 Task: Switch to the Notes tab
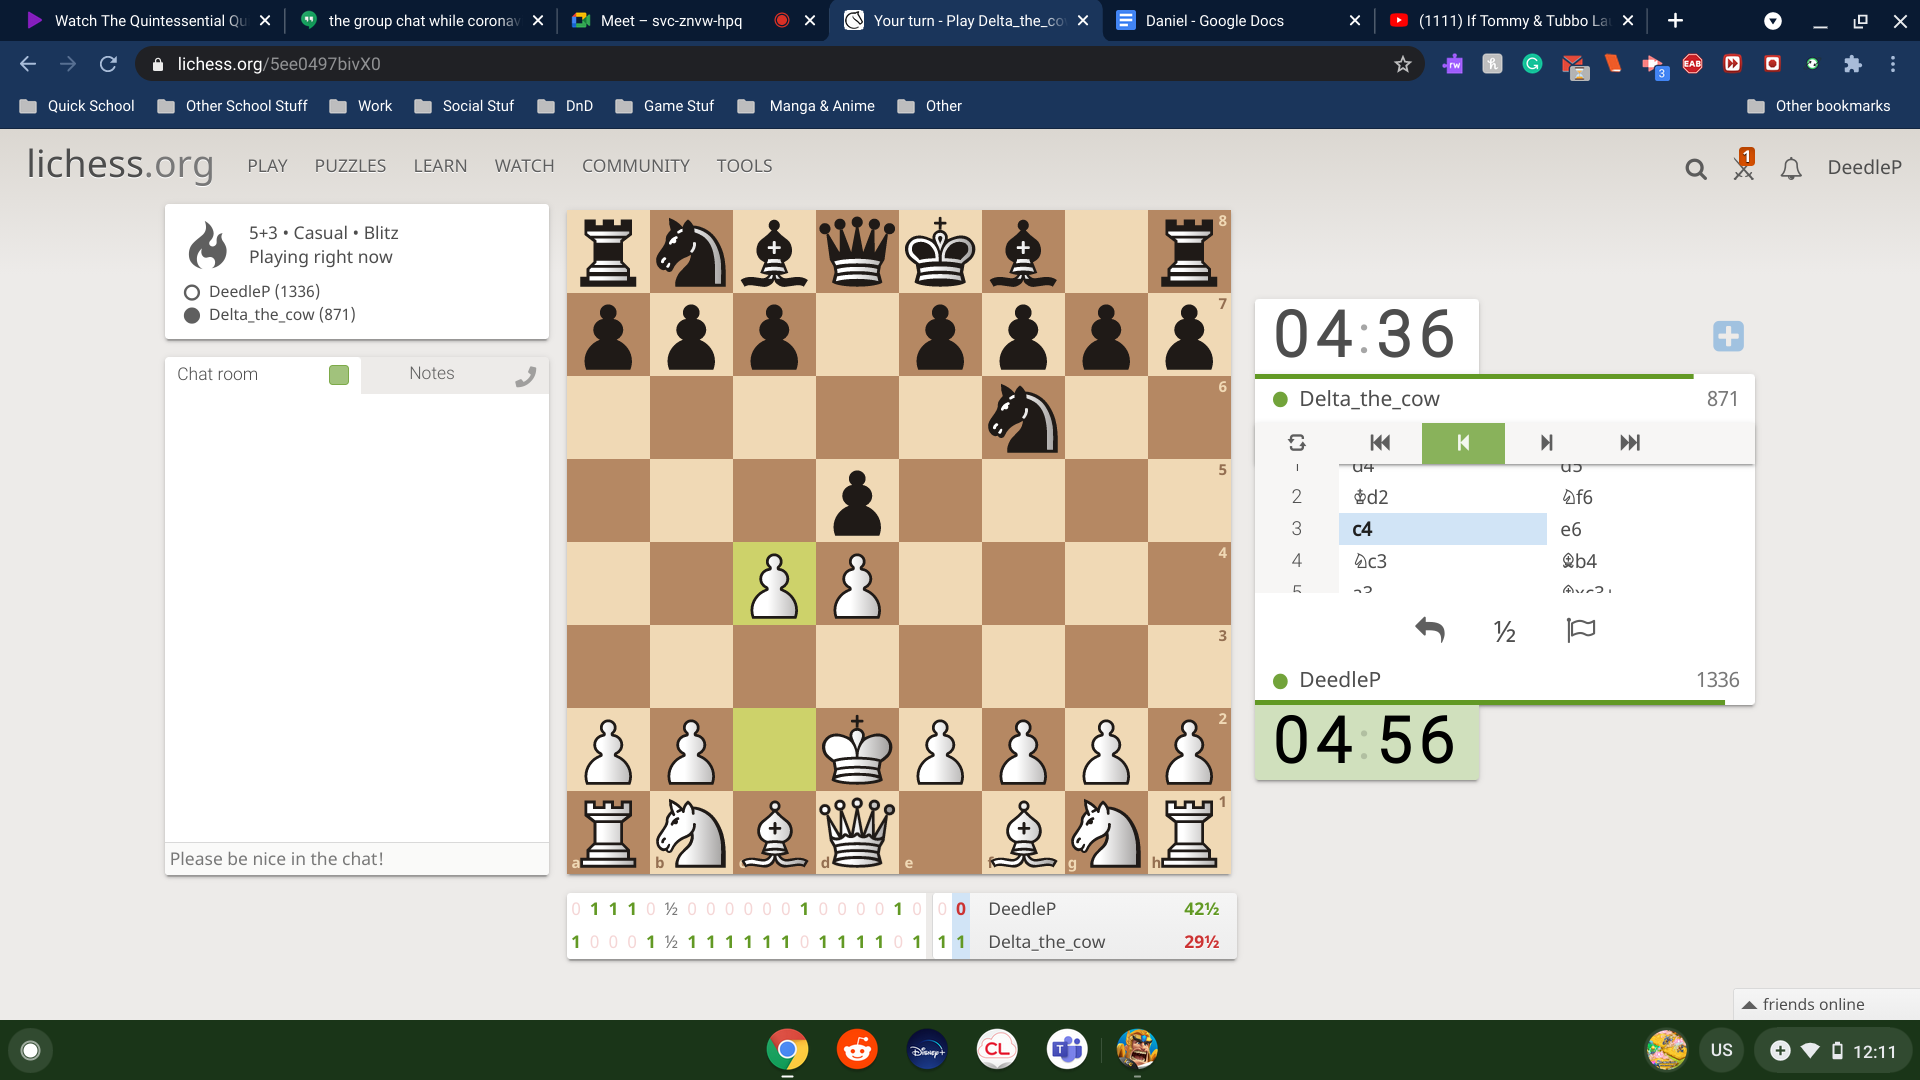[431, 373]
